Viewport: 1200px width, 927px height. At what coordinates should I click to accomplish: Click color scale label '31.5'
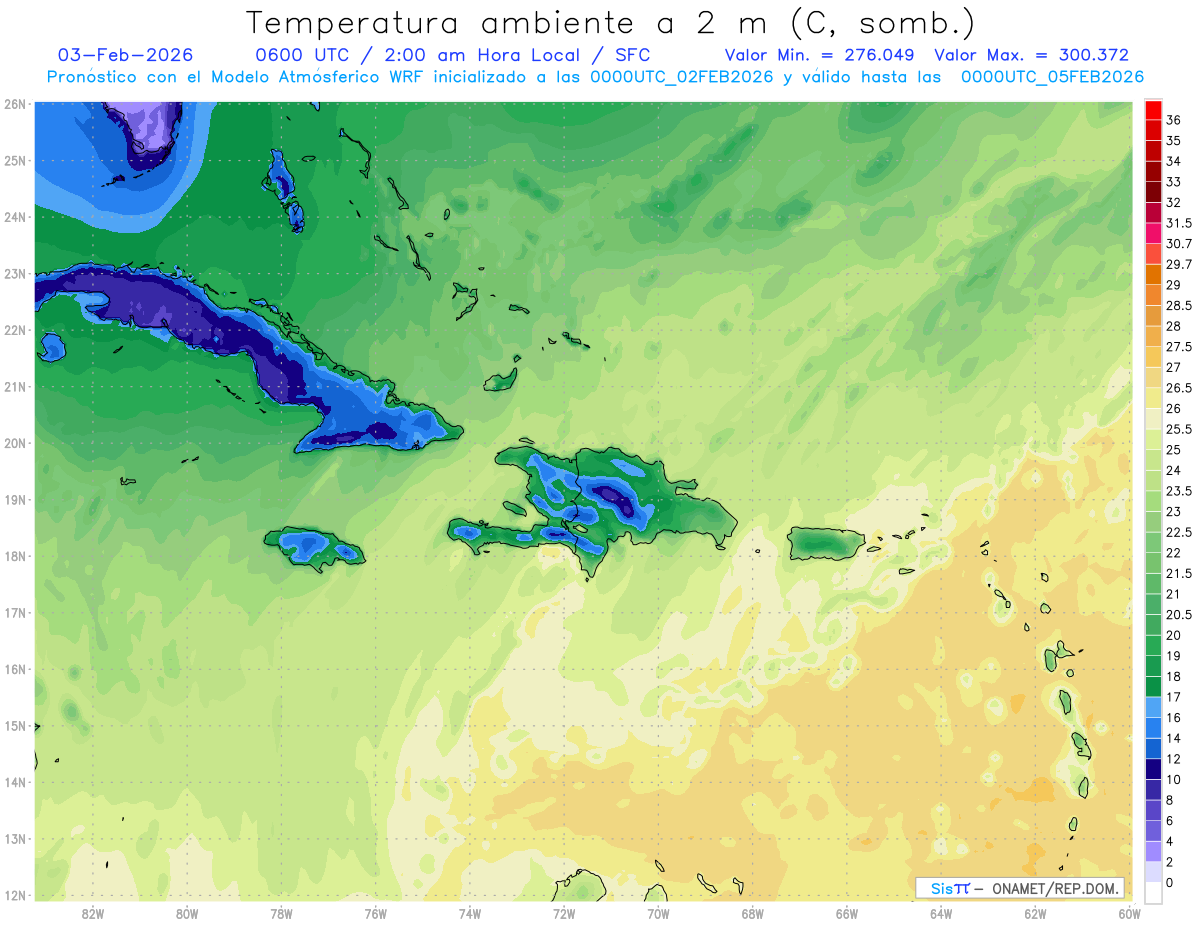1178,223
